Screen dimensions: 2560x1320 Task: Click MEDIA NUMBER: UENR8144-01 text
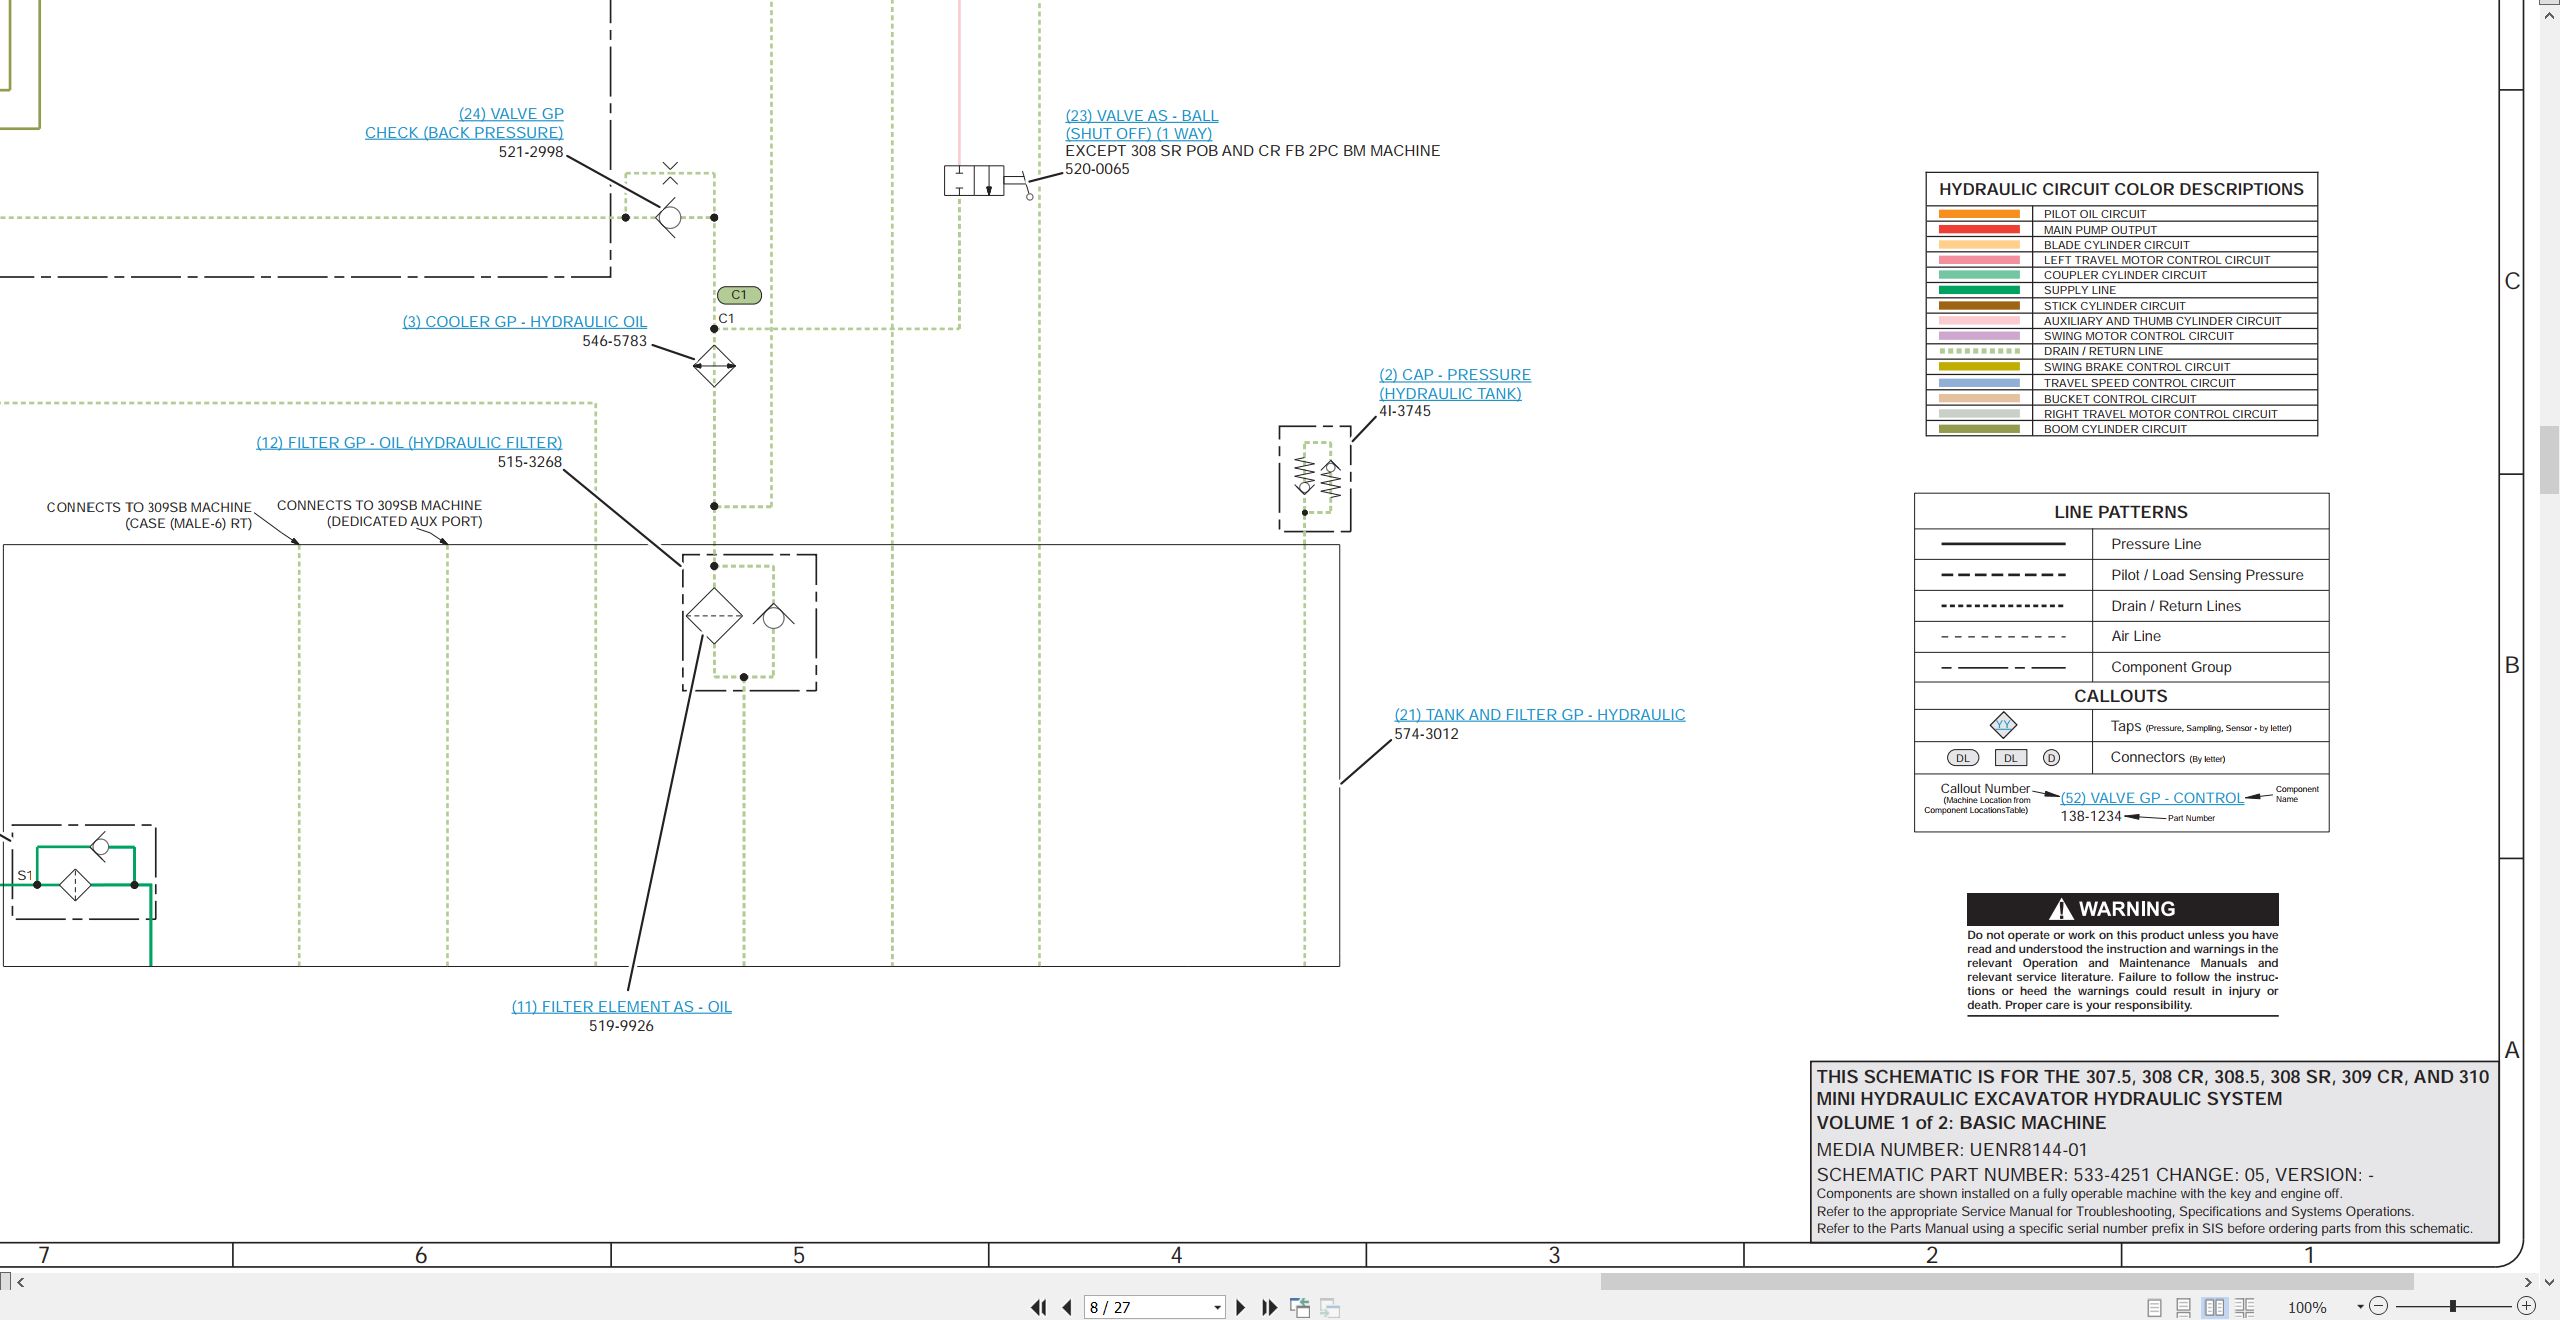coord(1952,1150)
